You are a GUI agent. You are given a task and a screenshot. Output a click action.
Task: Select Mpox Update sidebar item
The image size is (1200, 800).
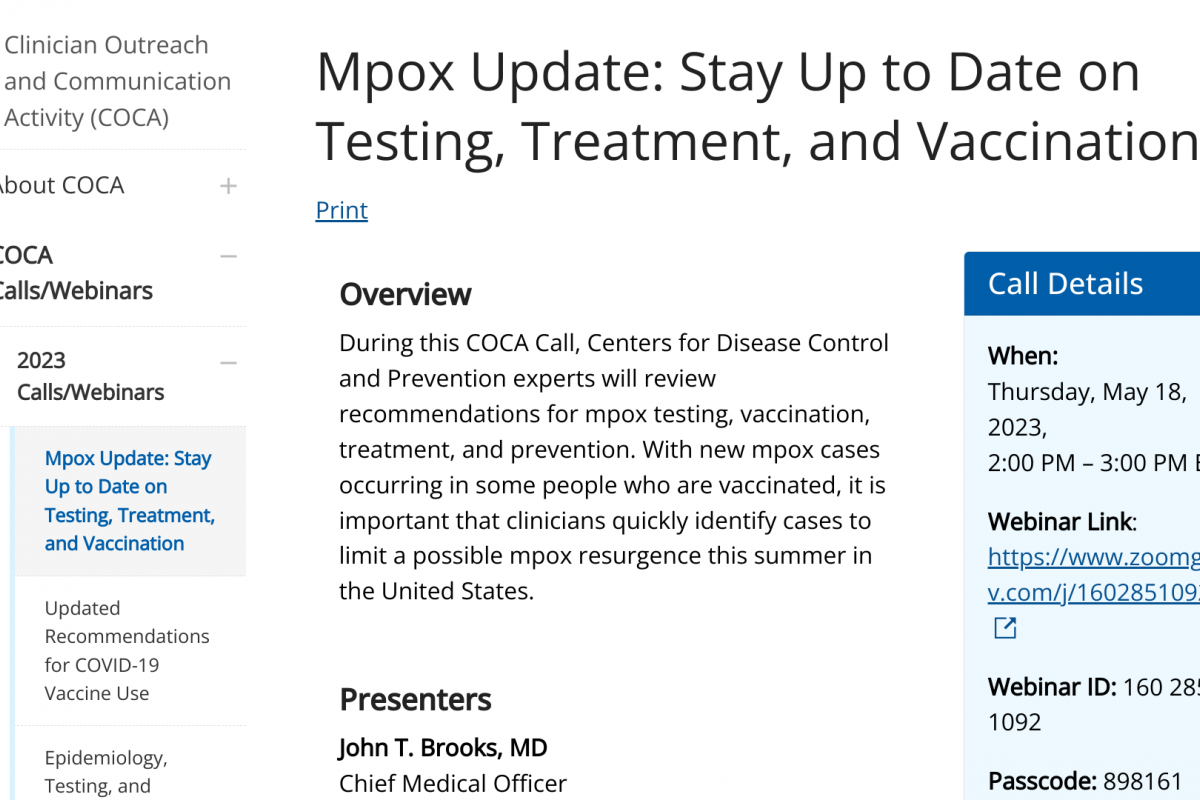pos(129,501)
